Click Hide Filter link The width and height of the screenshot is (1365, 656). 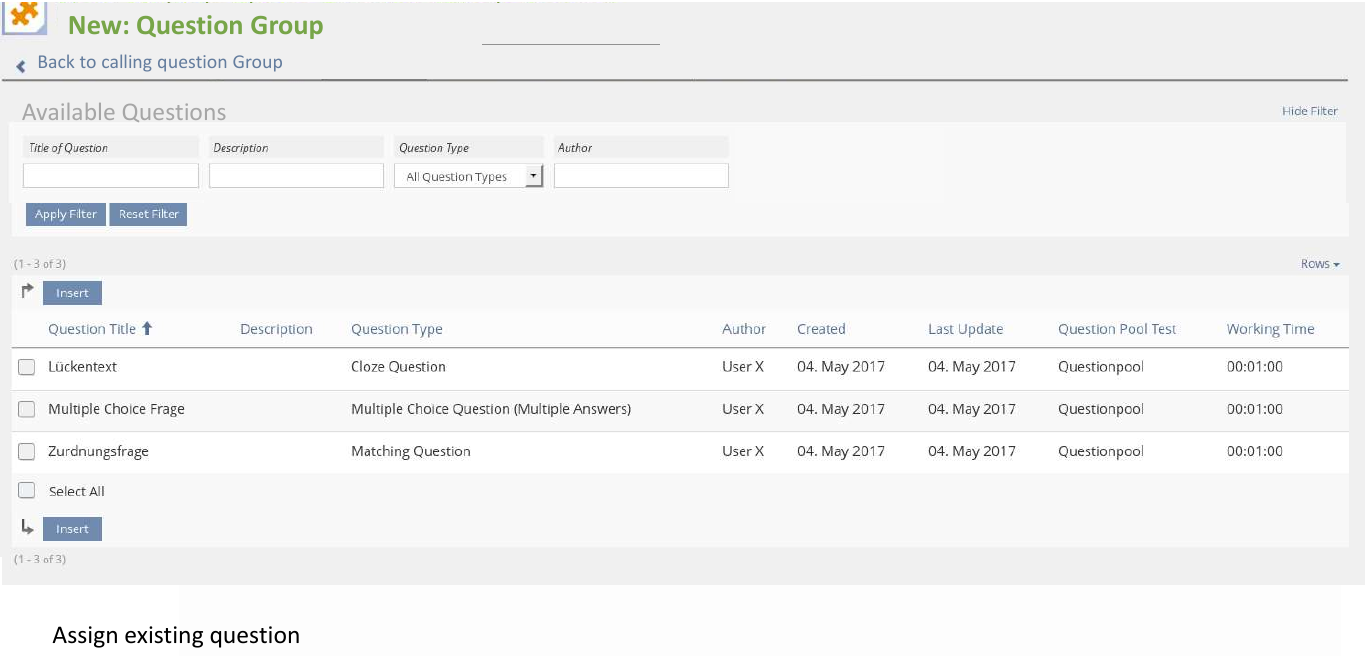(x=1309, y=111)
